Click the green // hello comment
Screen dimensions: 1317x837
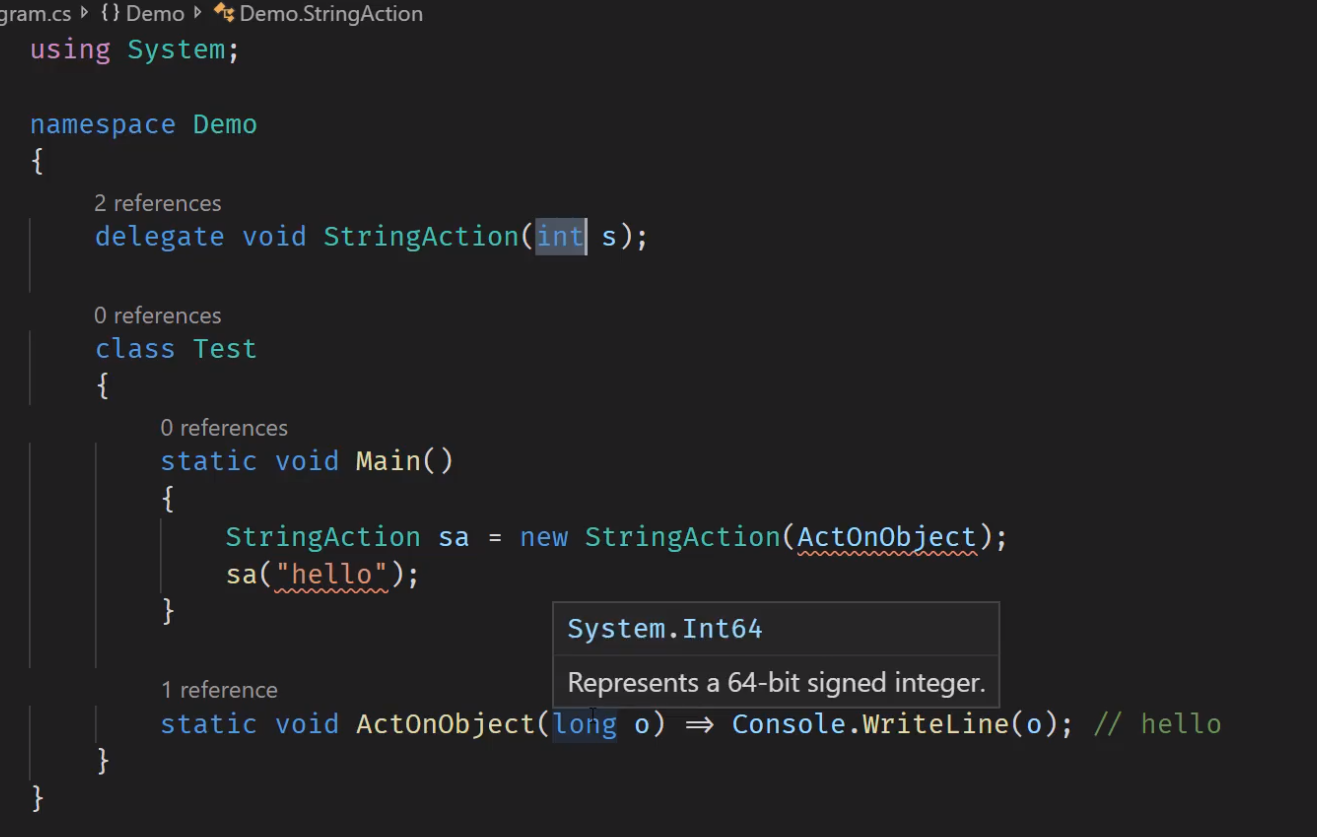1158,724
